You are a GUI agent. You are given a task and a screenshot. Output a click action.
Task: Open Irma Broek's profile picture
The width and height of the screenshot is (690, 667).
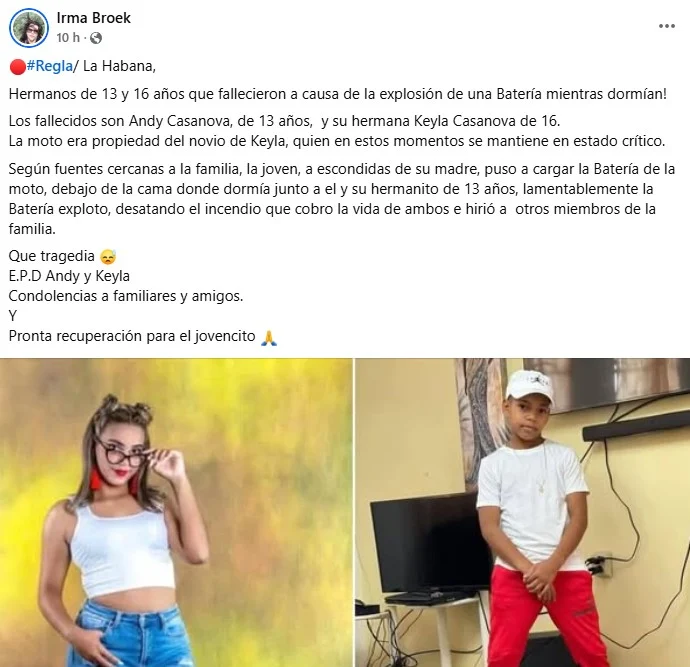[x=29, y=28]
